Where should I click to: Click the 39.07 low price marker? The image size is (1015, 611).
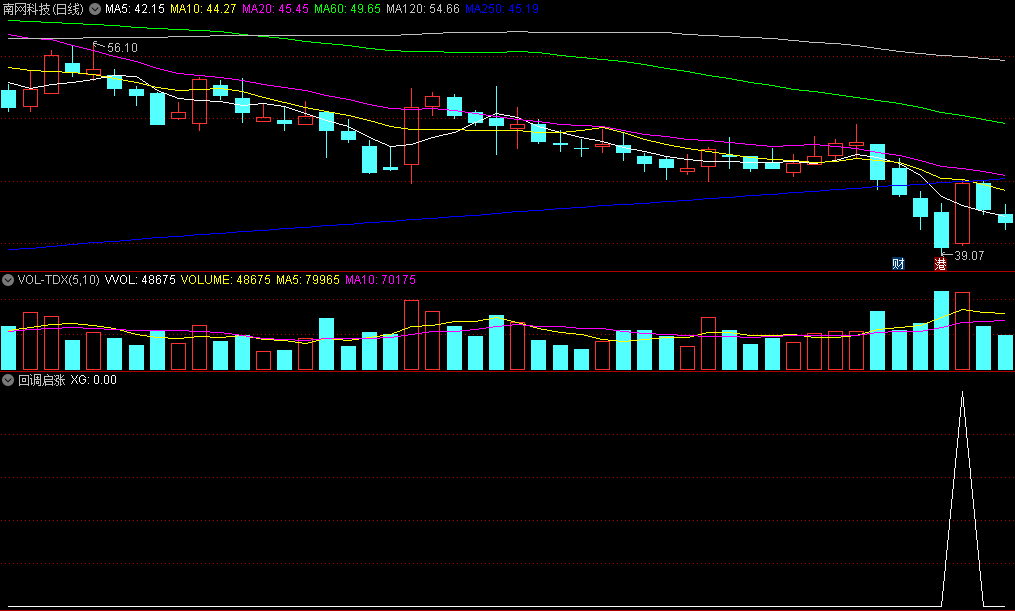click(x=969, y=256)
